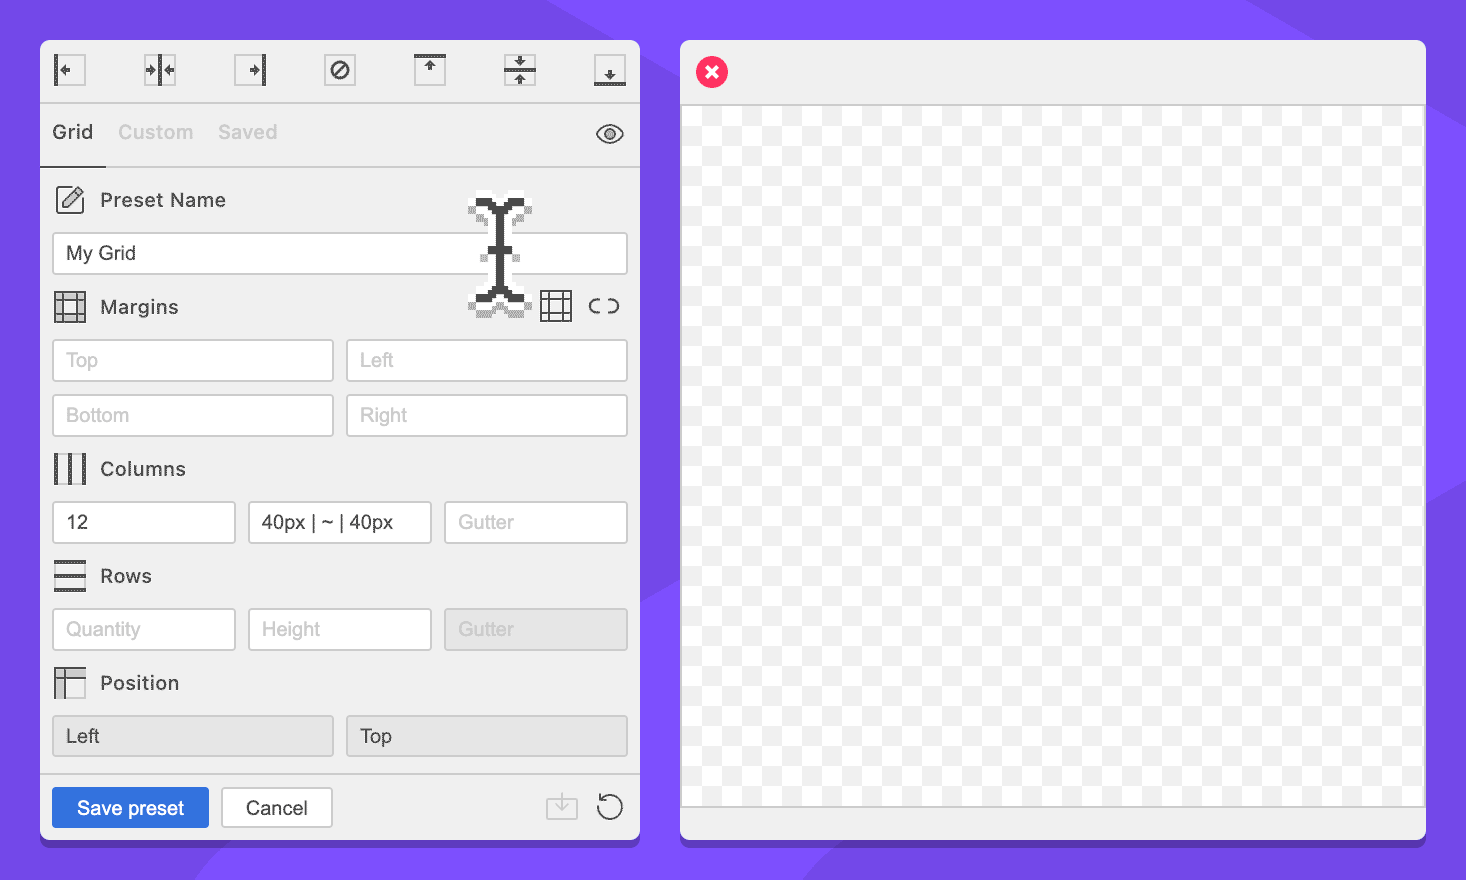Add a guide at the top edge

(430, 70)
